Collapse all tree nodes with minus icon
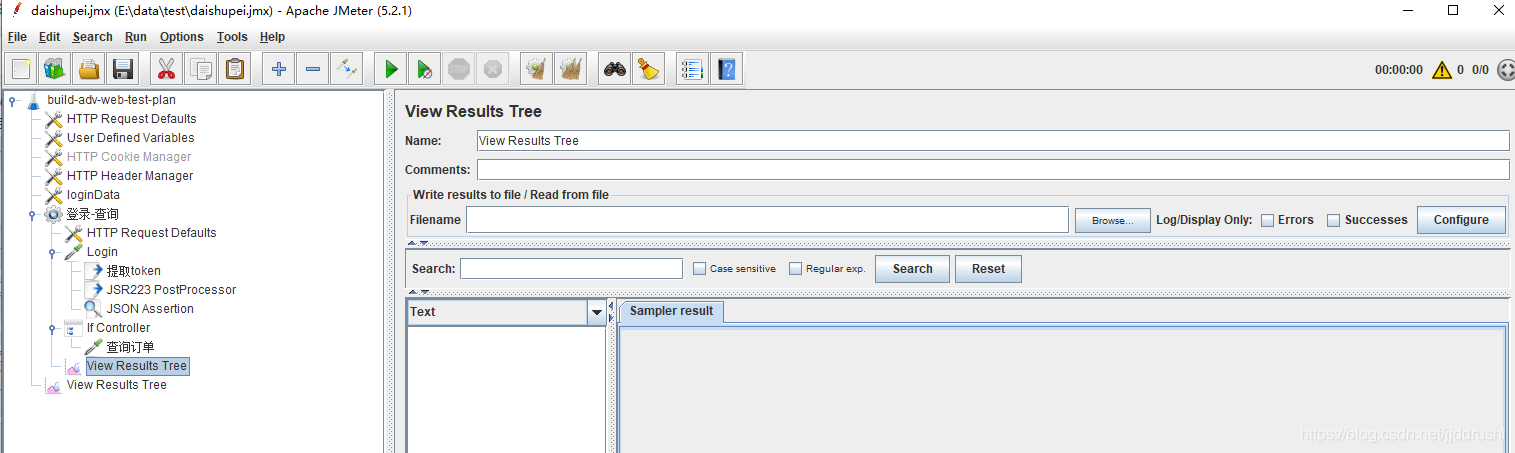The image size is (1515, 453). 313,69
